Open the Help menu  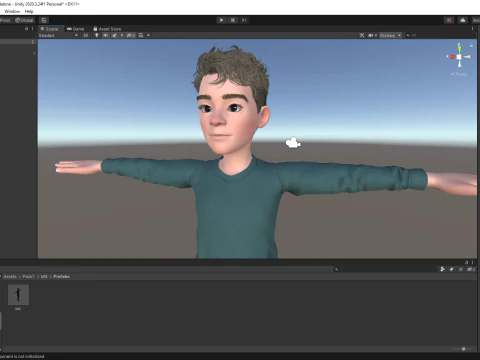click(x=29, y=11)
